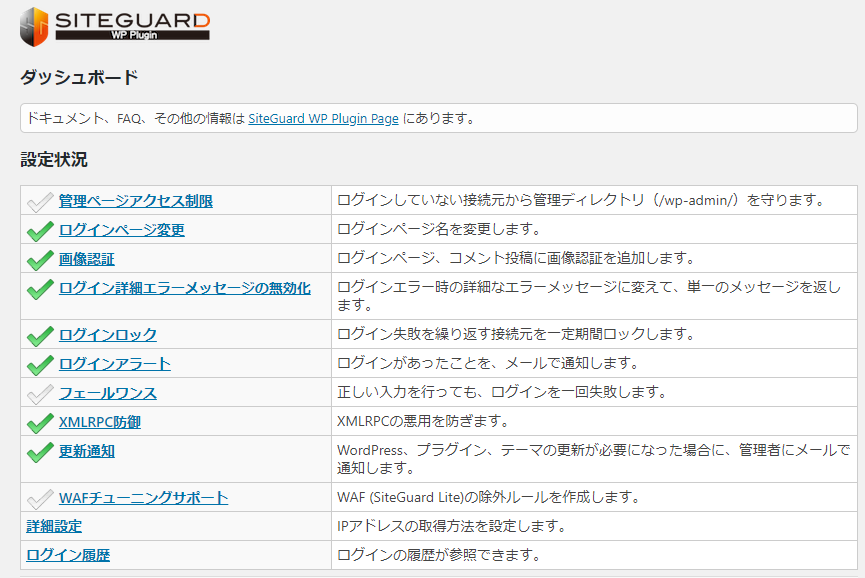
Task: Click green checkmark beside 画像認証
Action: click(x=40, y=260)
